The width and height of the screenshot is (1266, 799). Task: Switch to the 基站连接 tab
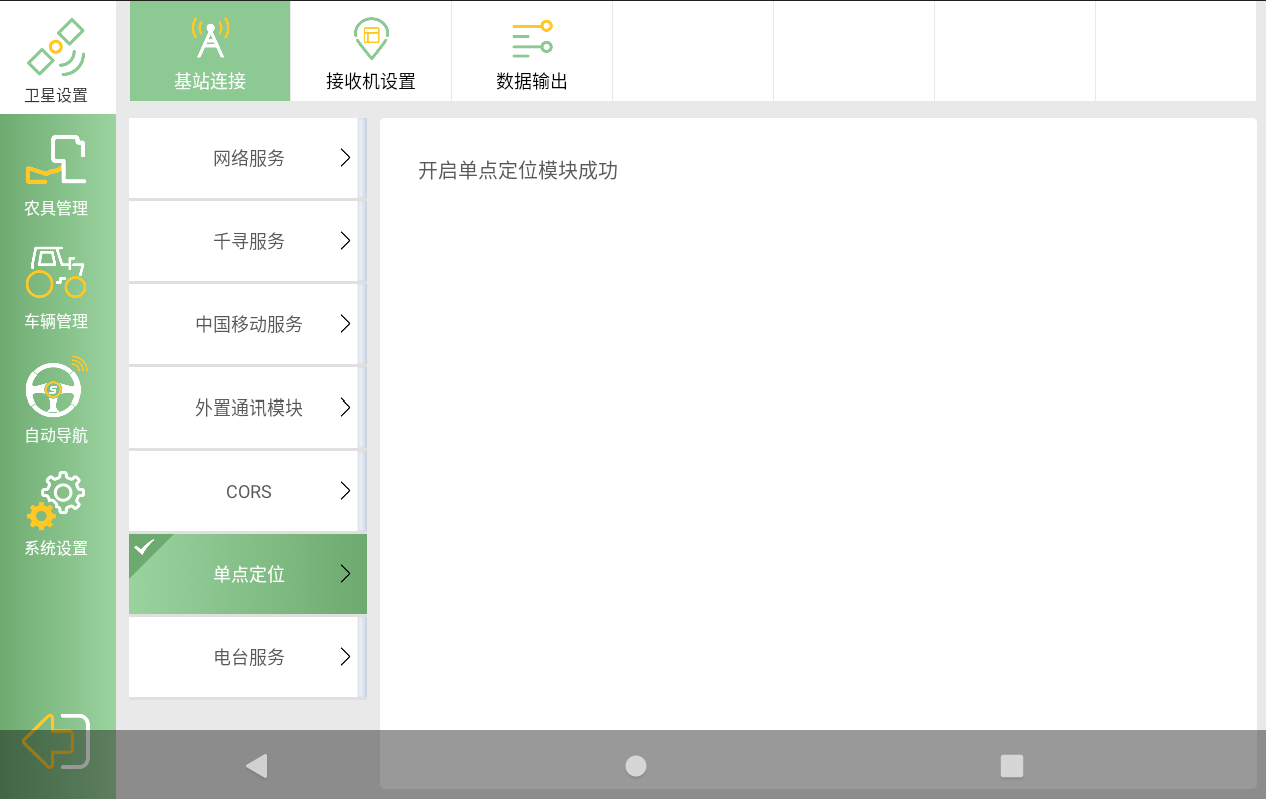(210, 52)
